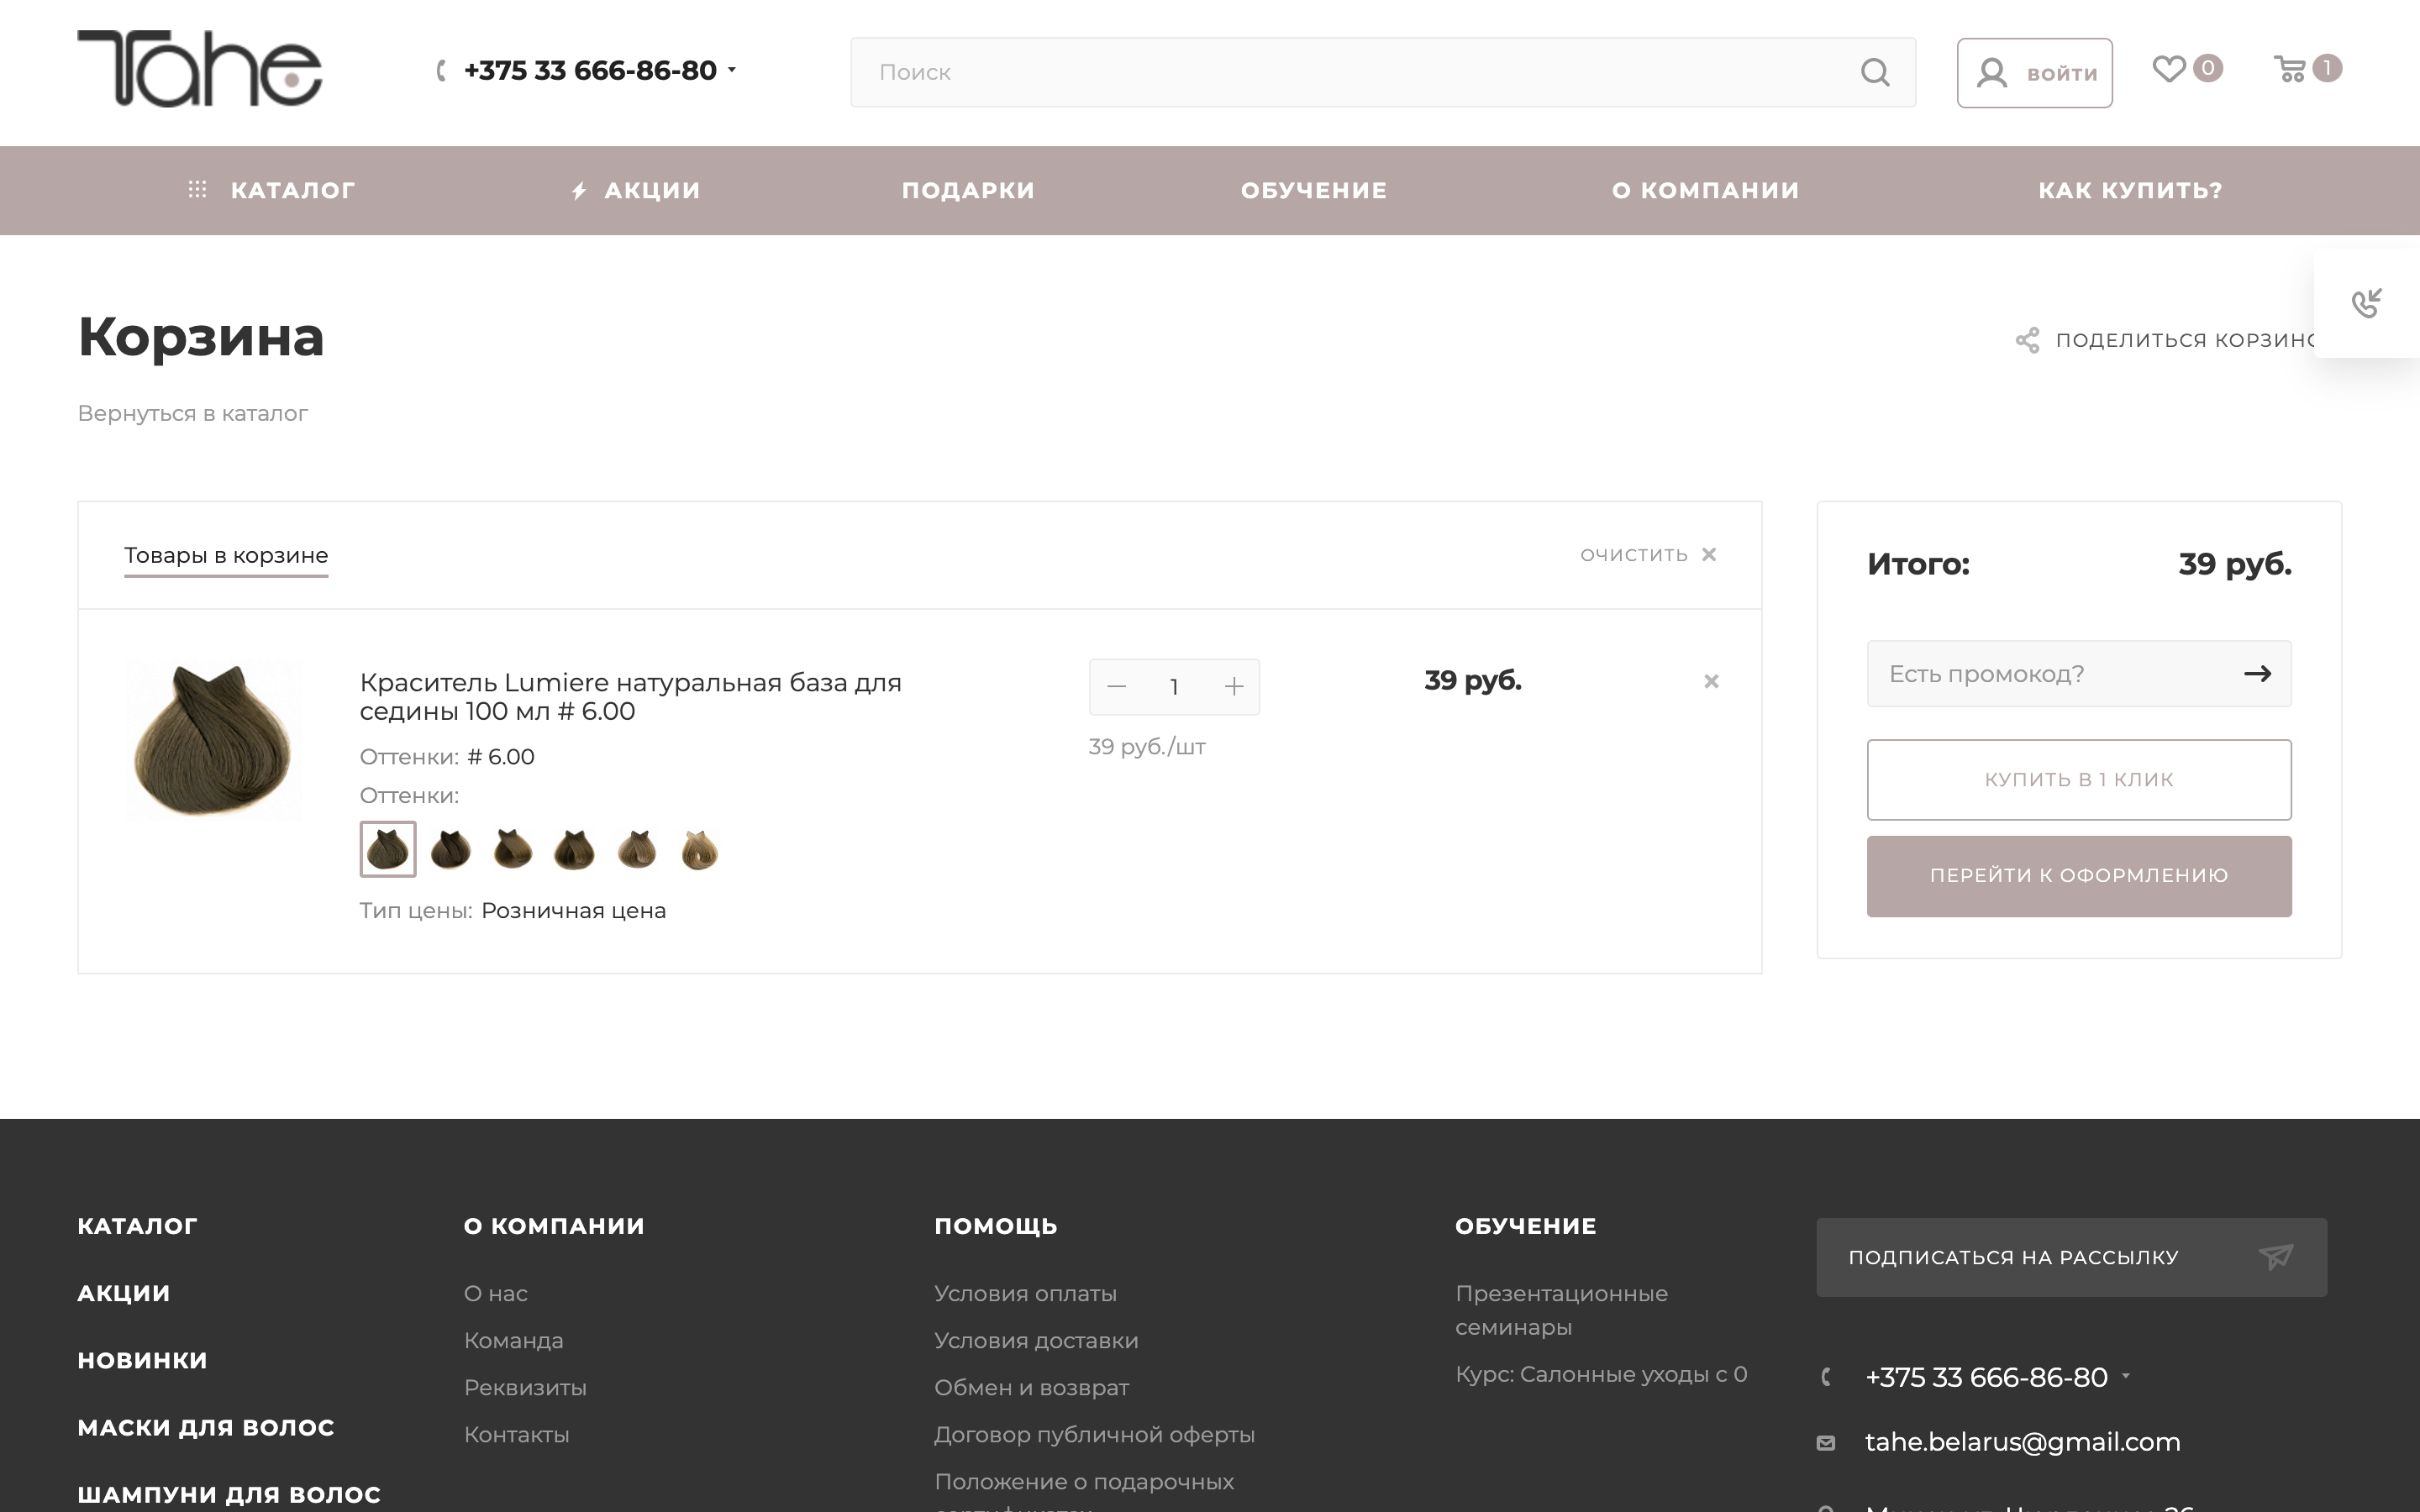Open footer Команда link
Viewport: 2420px width, 1512px height.
[514, 1340]
